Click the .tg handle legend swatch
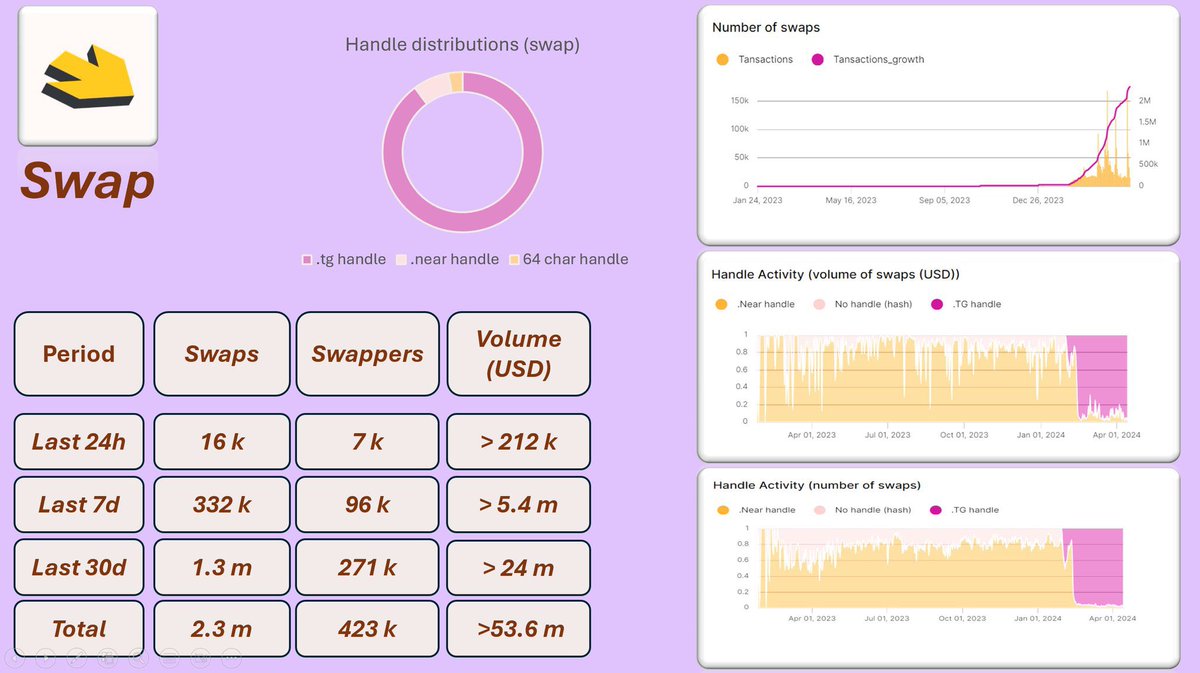1200x673 pixels. click(307, 260)
